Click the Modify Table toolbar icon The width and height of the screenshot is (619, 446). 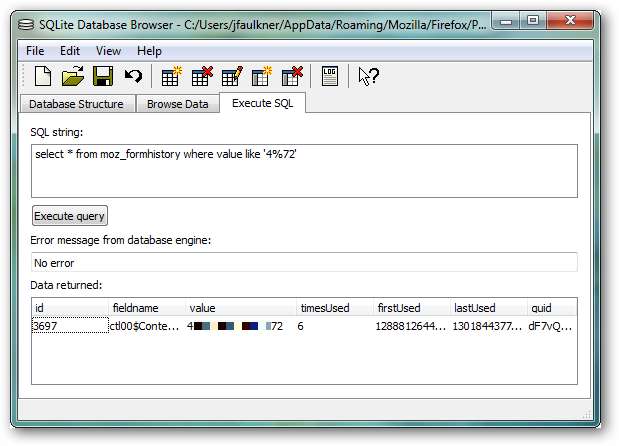tap(232, 76)
